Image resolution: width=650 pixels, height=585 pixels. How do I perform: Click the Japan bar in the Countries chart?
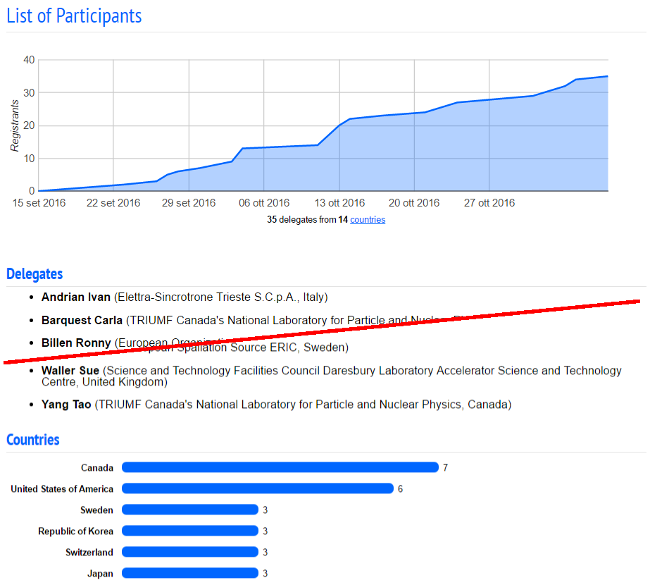[190, 573]
